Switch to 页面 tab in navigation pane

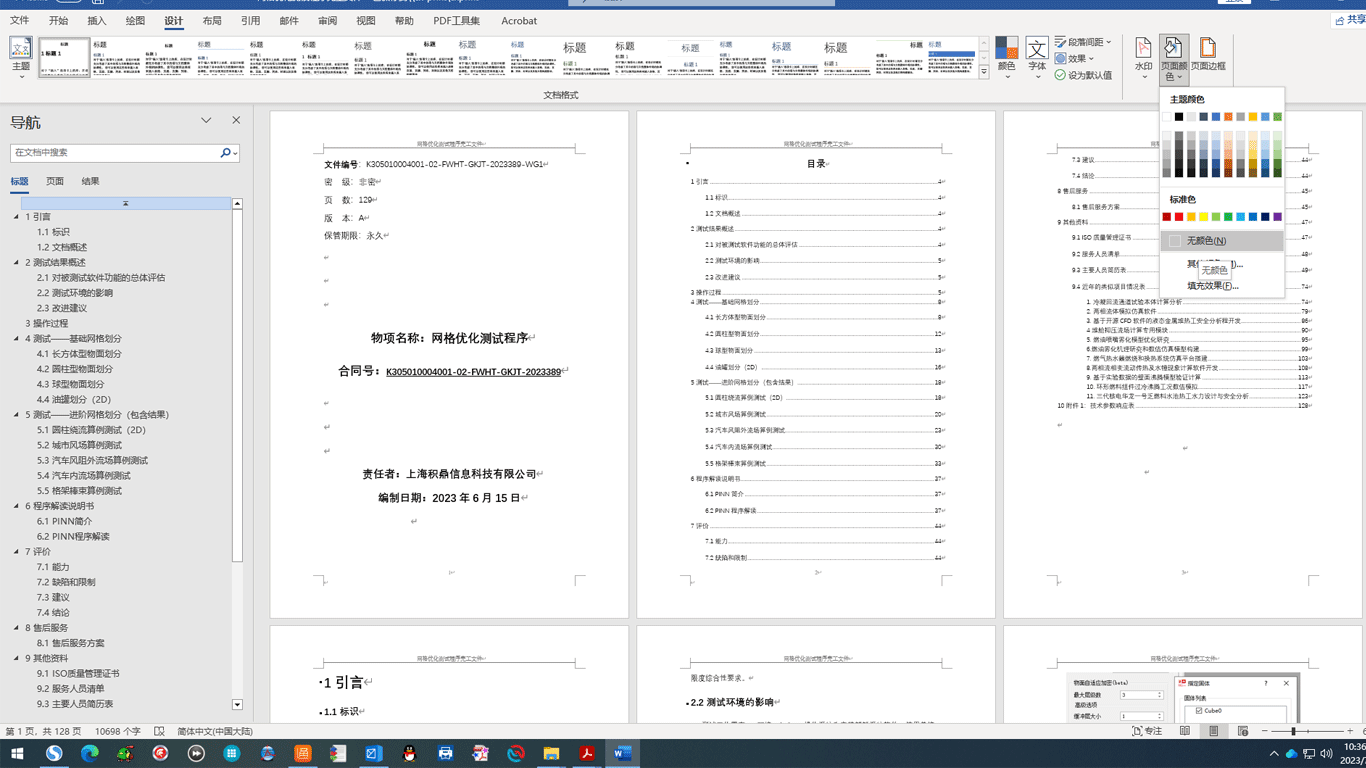click(x=55, y=181)
